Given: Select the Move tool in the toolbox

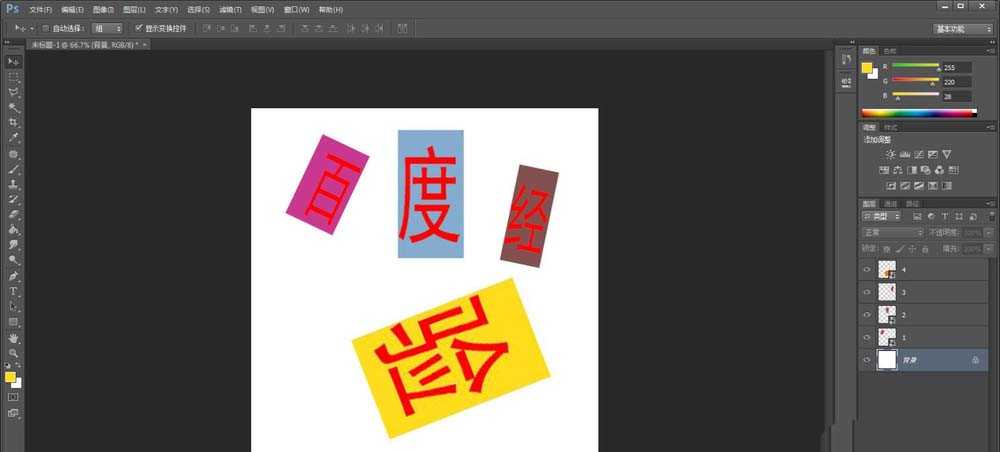Looking at the screenshot, I should (14, 62).
